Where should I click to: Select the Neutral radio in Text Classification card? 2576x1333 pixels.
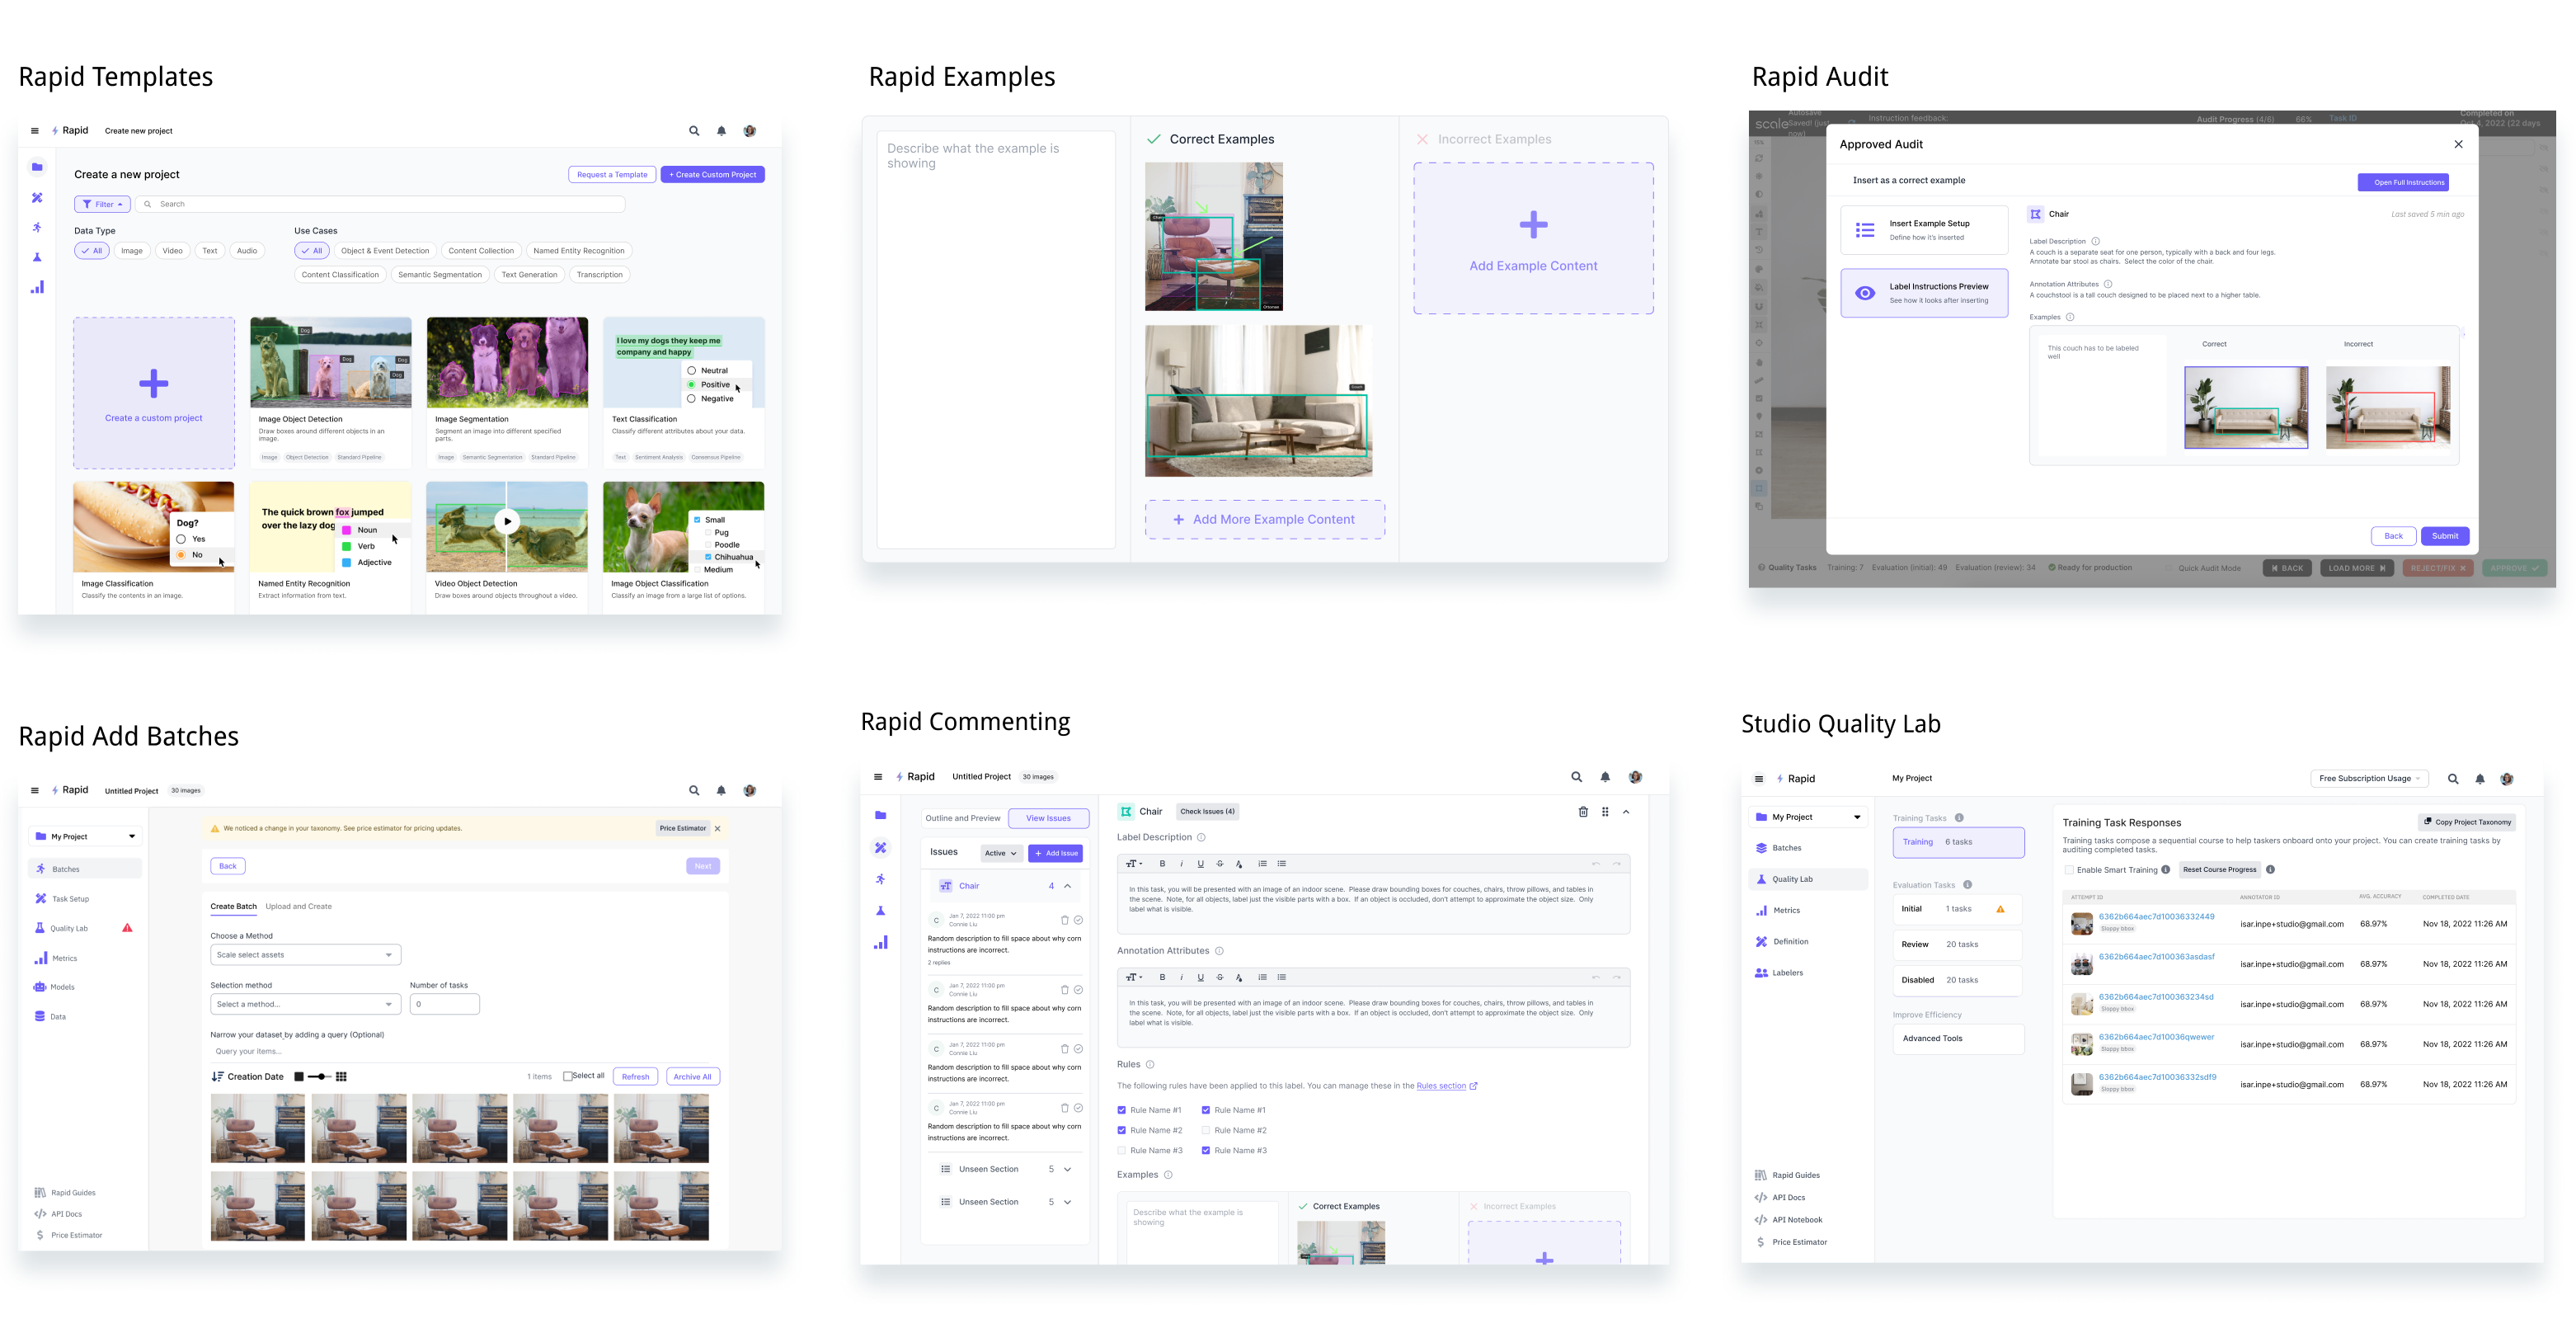[x=691, y=371]
